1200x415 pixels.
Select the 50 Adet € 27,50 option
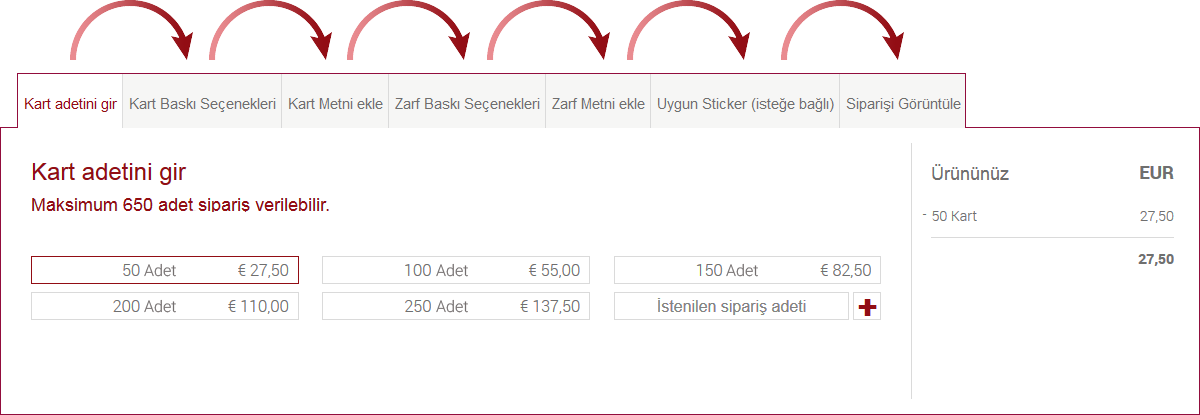tap(165, 270)
